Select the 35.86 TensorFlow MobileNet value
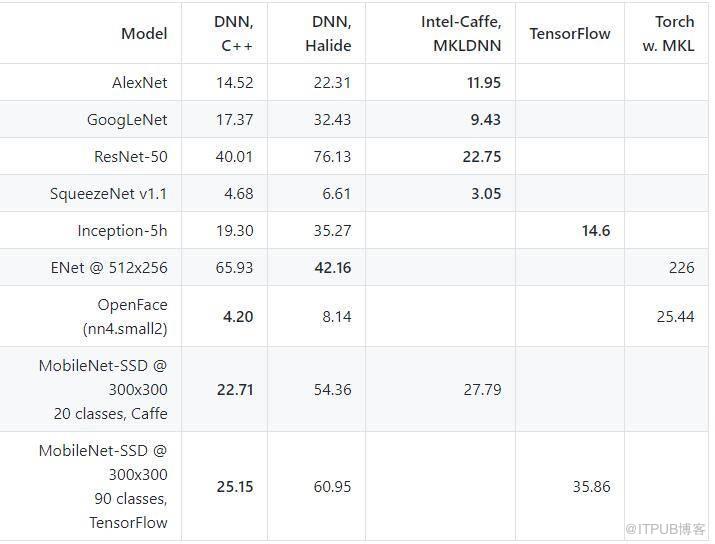The height and width of the screenshot is (544, 715). [591, 487]
